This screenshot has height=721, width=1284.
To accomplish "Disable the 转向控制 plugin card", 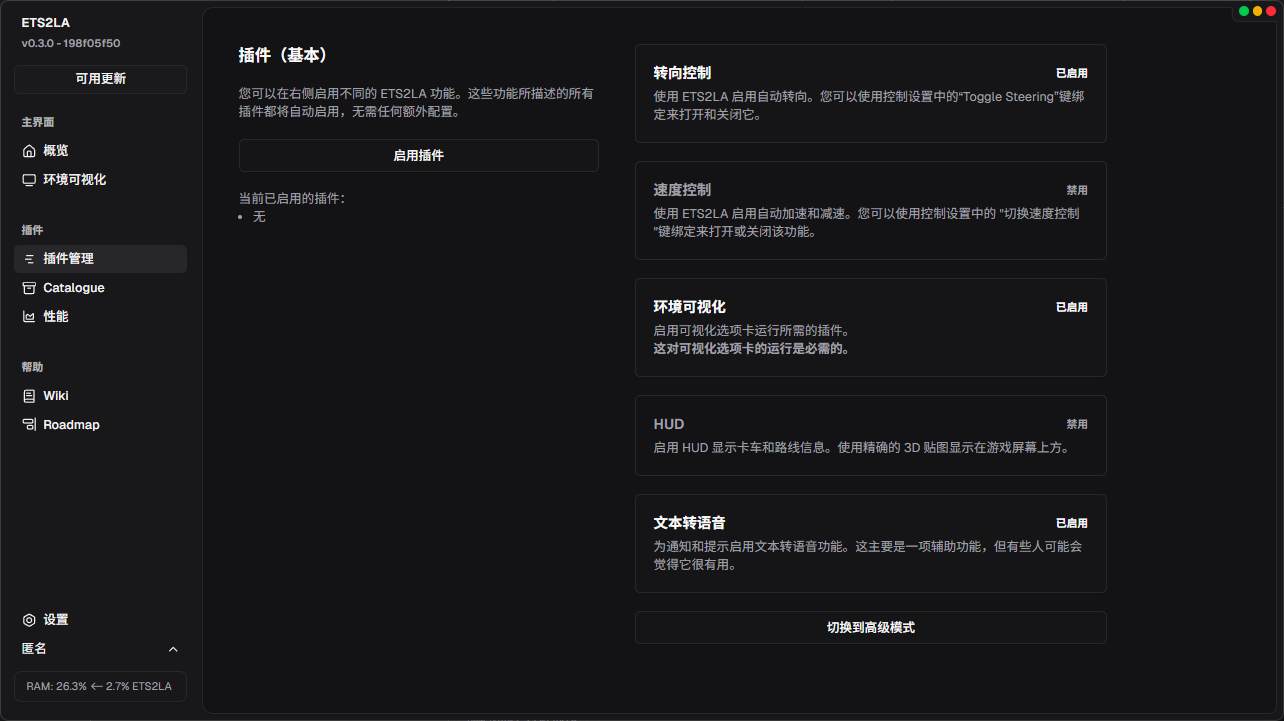I will pyautogui.click(x=870, y=93).
